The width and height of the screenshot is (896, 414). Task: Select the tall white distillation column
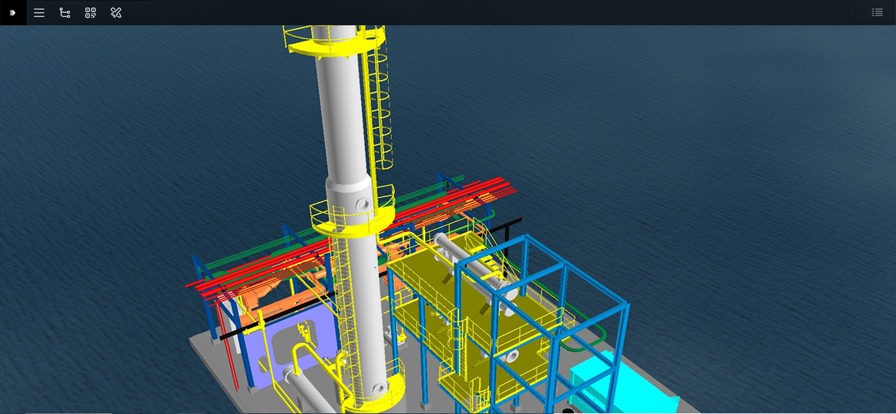coord(342,120)
